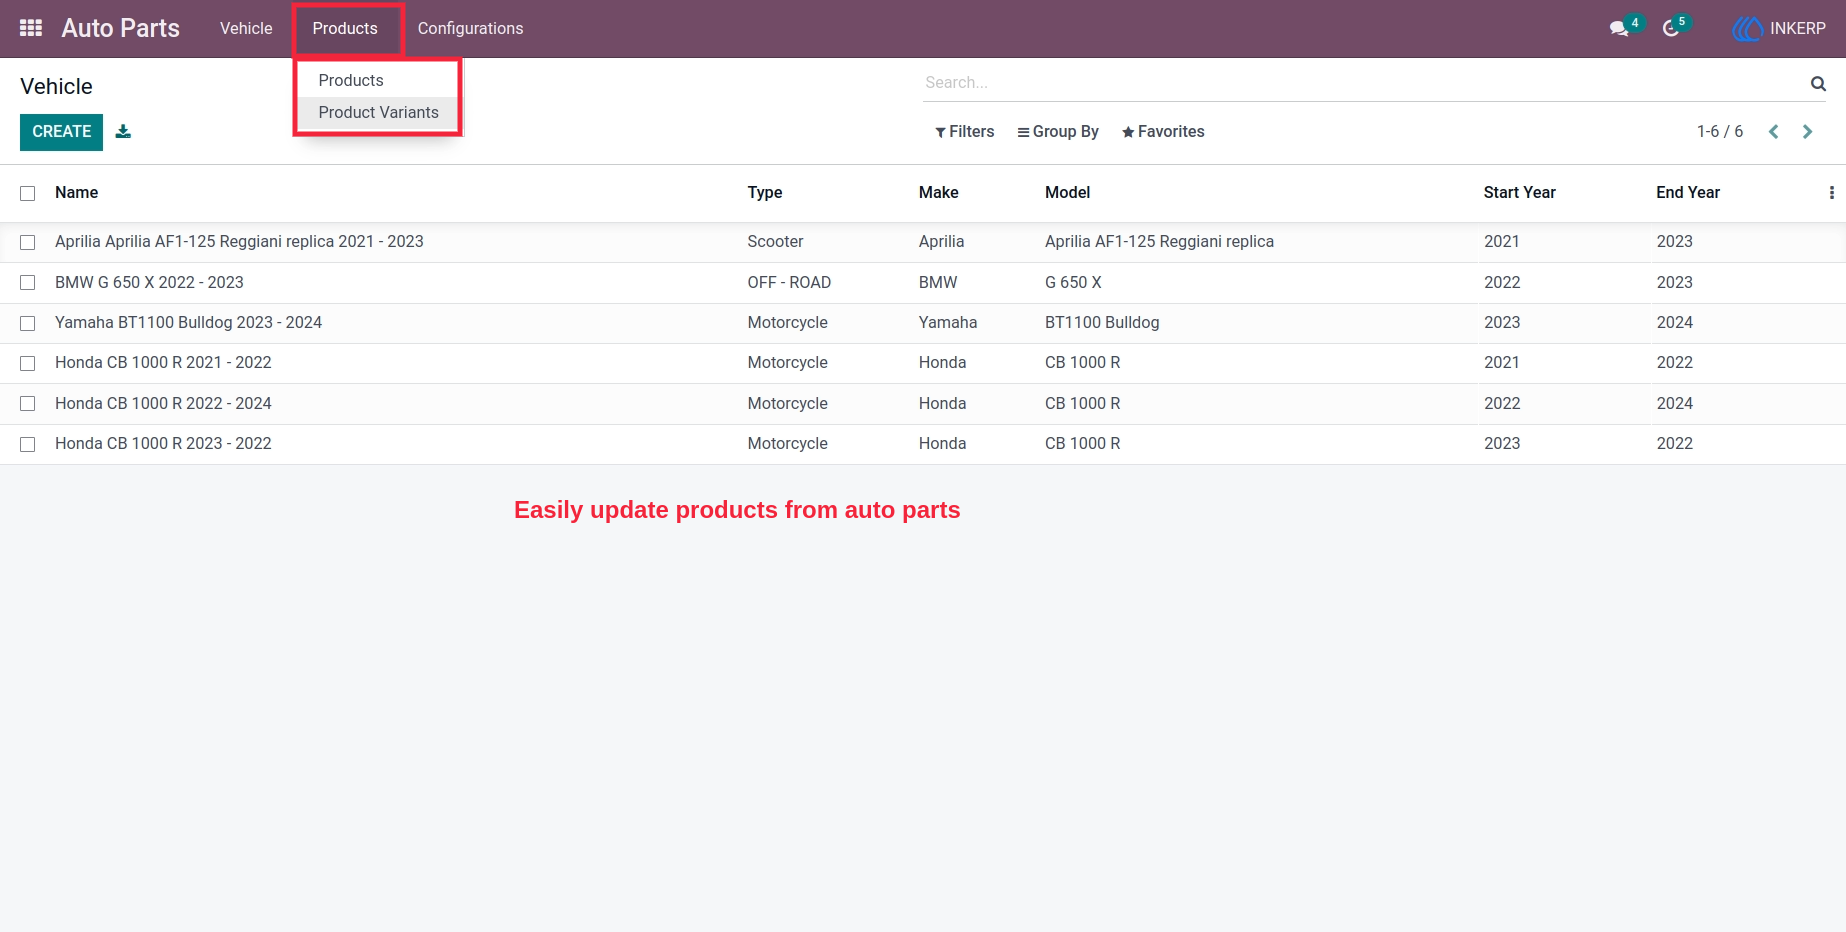Open optional columns three-dot menu

point(1831,193)
